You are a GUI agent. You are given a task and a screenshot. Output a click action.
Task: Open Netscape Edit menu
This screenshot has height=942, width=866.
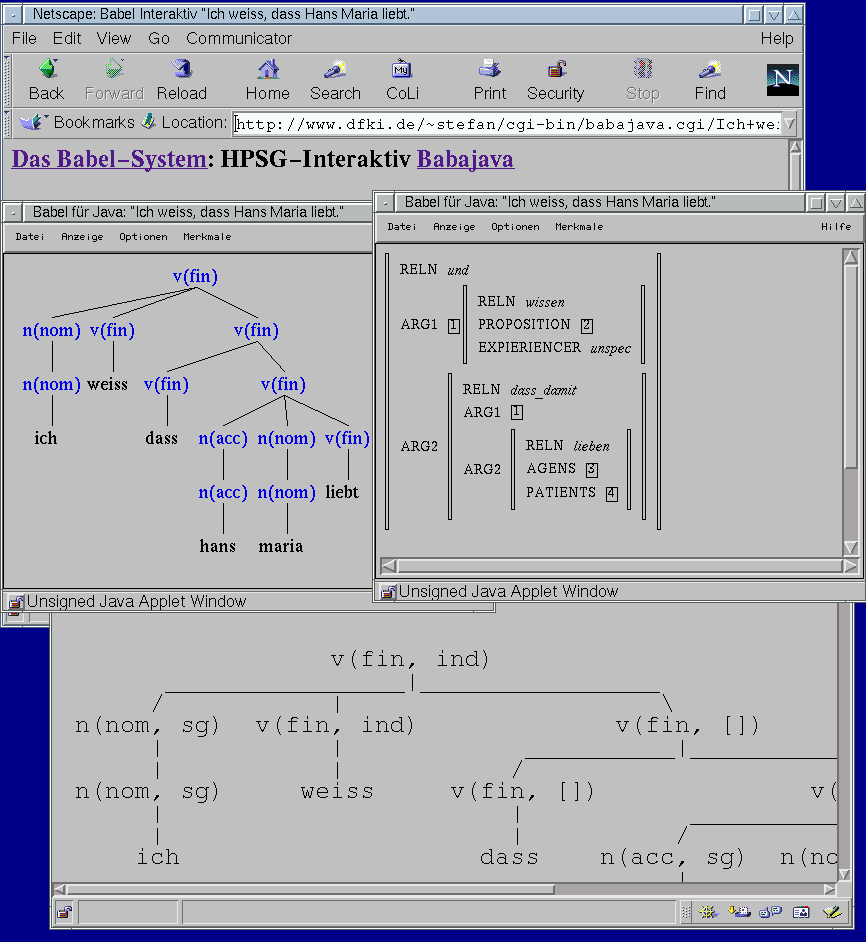click(x=67, y=38)
